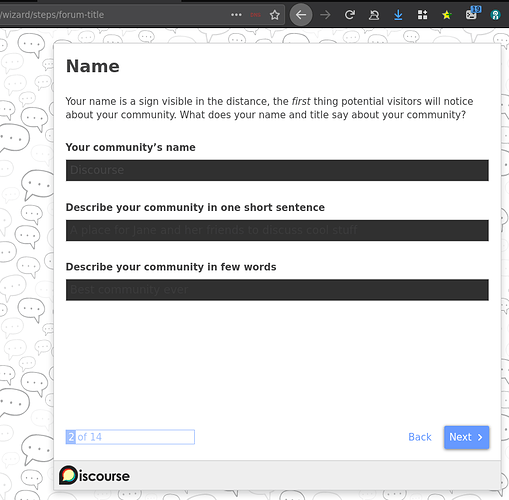This screenshot has height=500, width=509.
Task: Go back with the browser back arrow
Action: coord(301,15)
